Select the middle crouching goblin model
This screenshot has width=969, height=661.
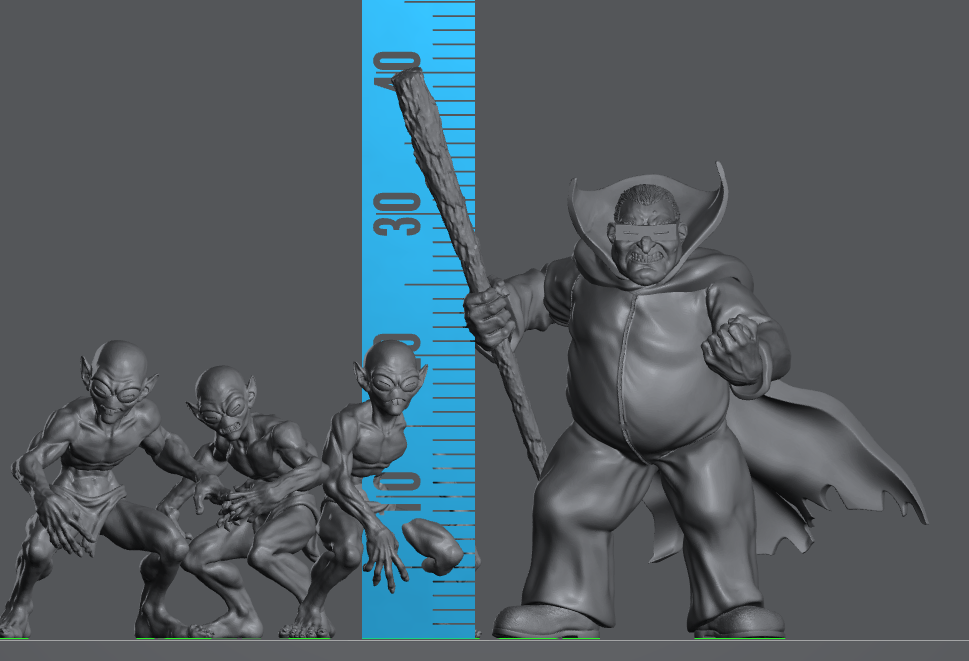click(x=245, y=490)
